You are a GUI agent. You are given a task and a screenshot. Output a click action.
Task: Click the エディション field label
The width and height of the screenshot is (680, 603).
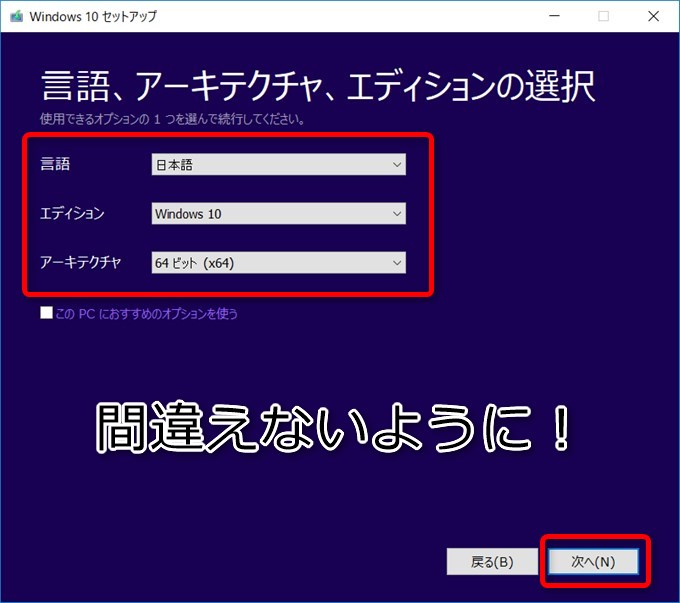pos(72,213)
